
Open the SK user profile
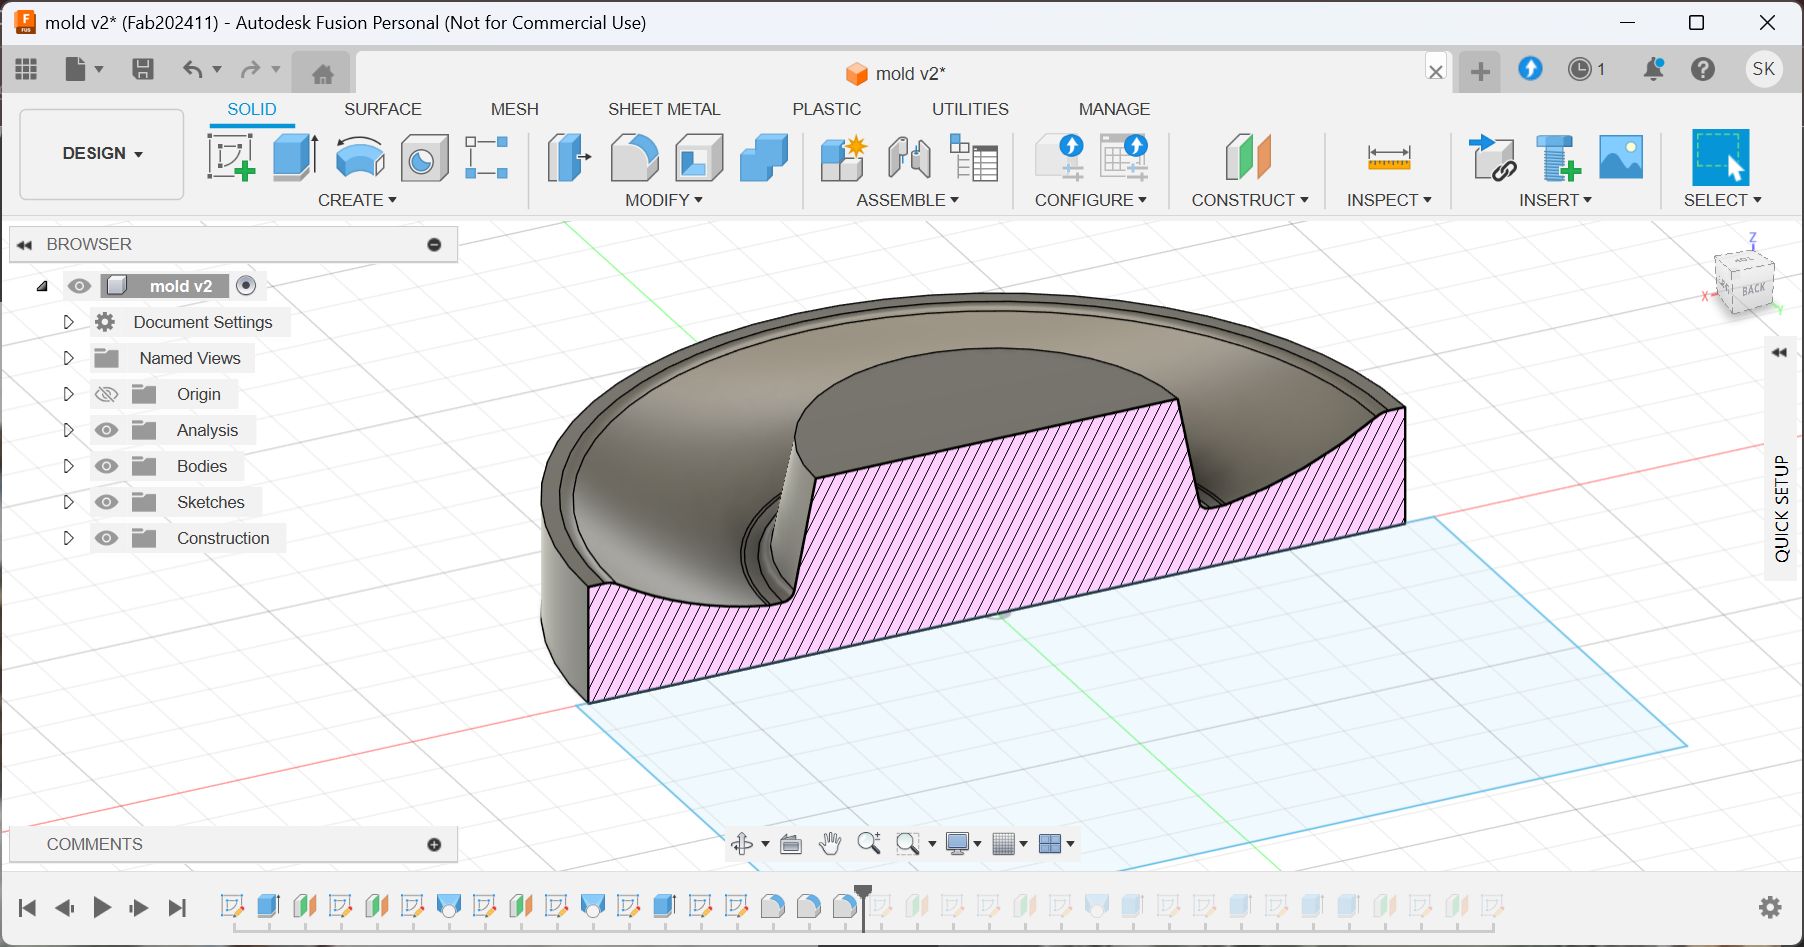[x=1764, y=69]
